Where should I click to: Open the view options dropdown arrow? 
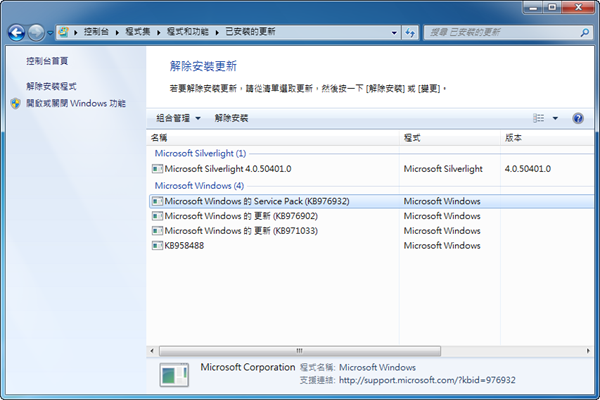pos(555,118)
